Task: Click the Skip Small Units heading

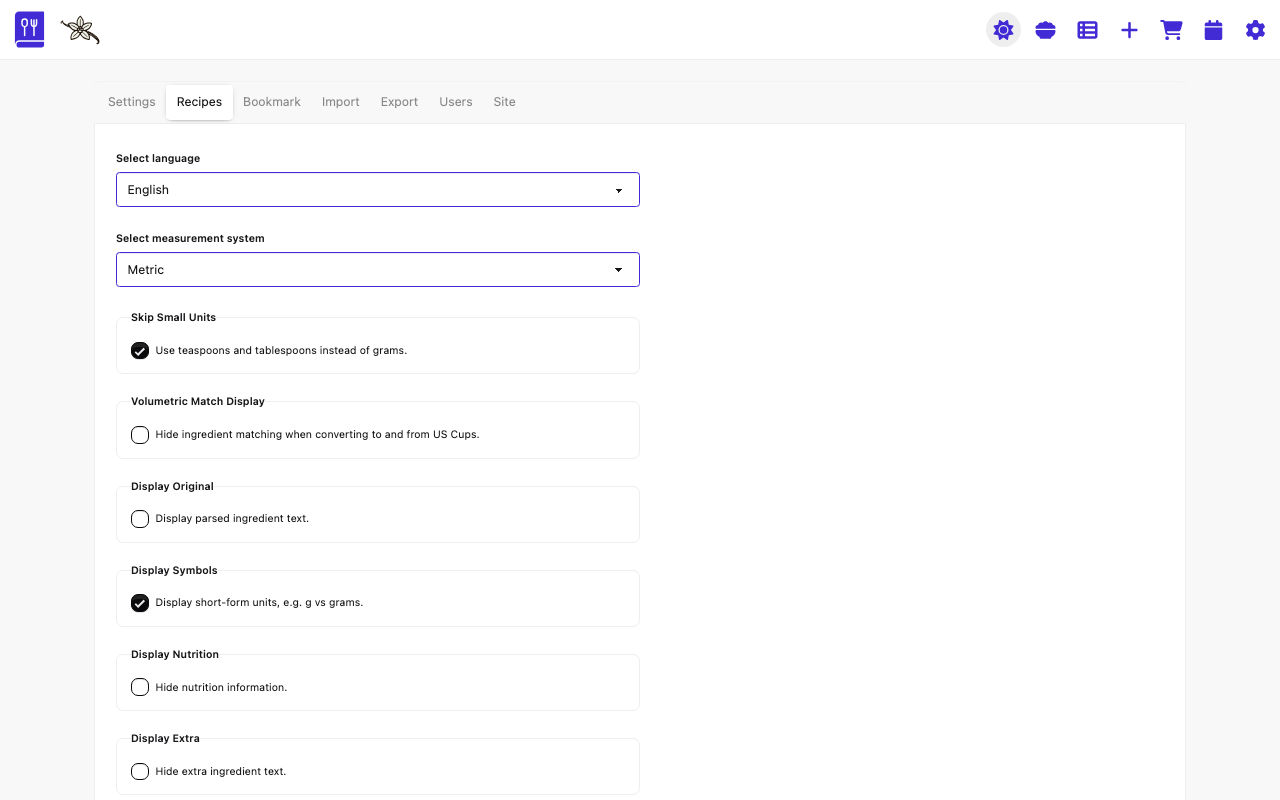Action: 173,317
